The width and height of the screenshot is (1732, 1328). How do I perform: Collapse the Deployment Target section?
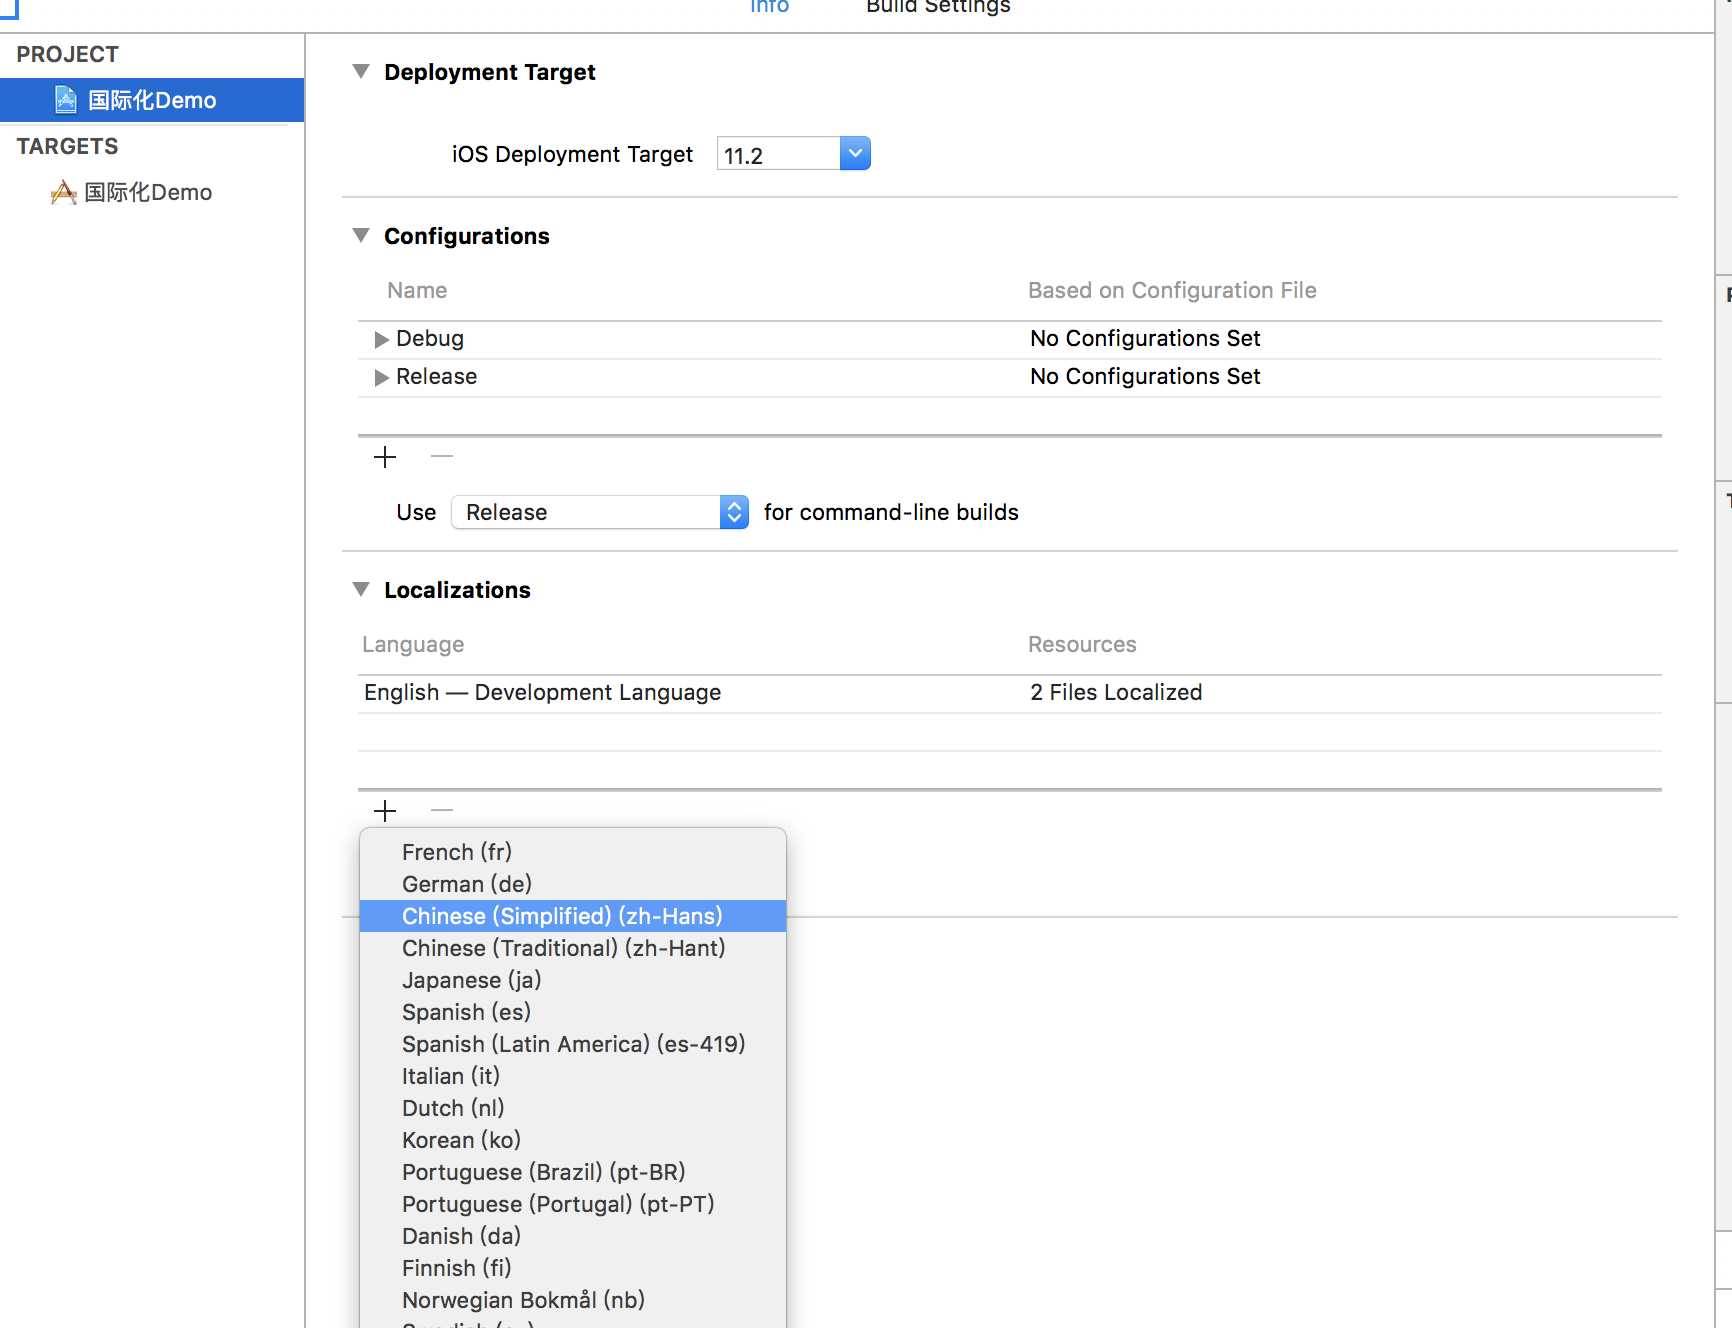click(361, 71)
